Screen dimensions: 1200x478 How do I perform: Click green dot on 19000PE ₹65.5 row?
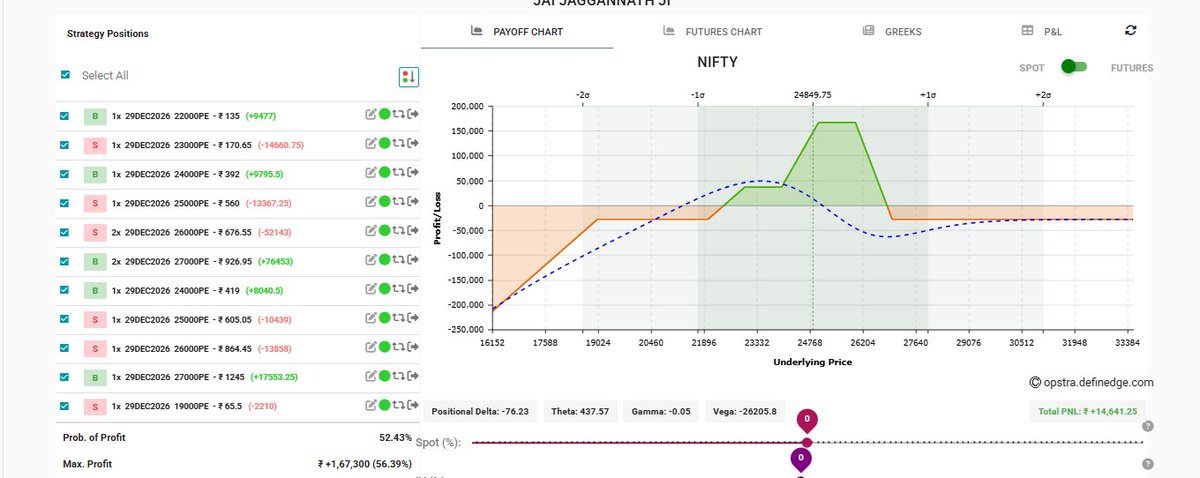click(x=384, y=407)
